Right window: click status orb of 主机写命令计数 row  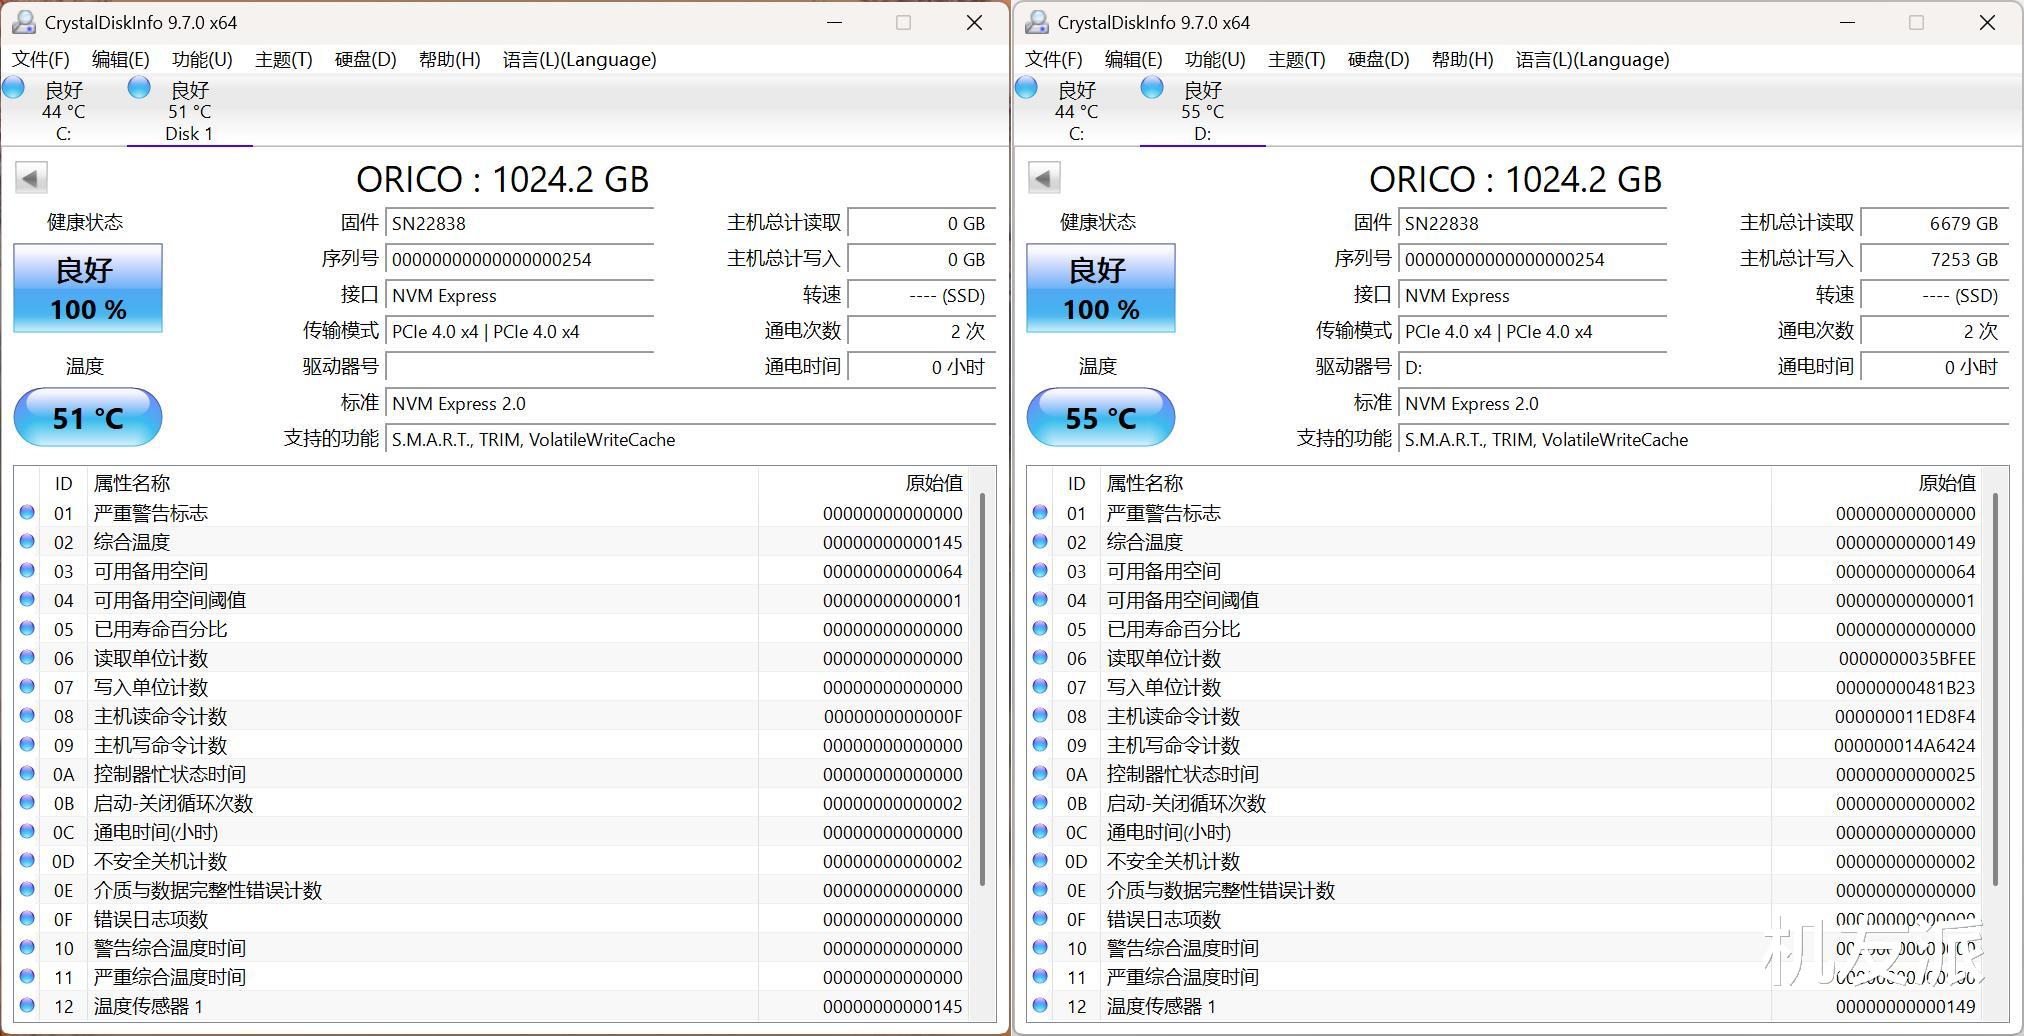click(x=1040, y=745)
